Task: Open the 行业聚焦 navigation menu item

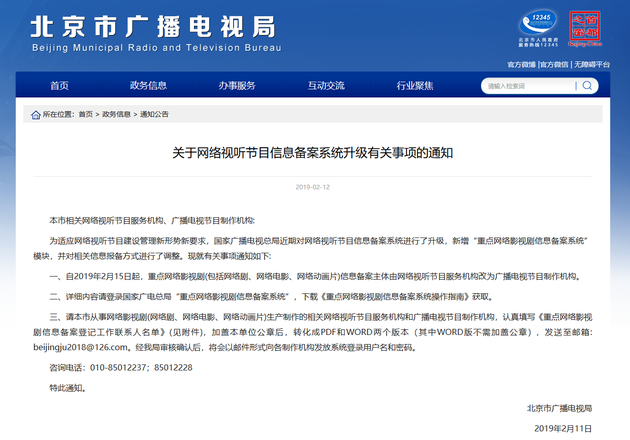Action: point(415,86)
